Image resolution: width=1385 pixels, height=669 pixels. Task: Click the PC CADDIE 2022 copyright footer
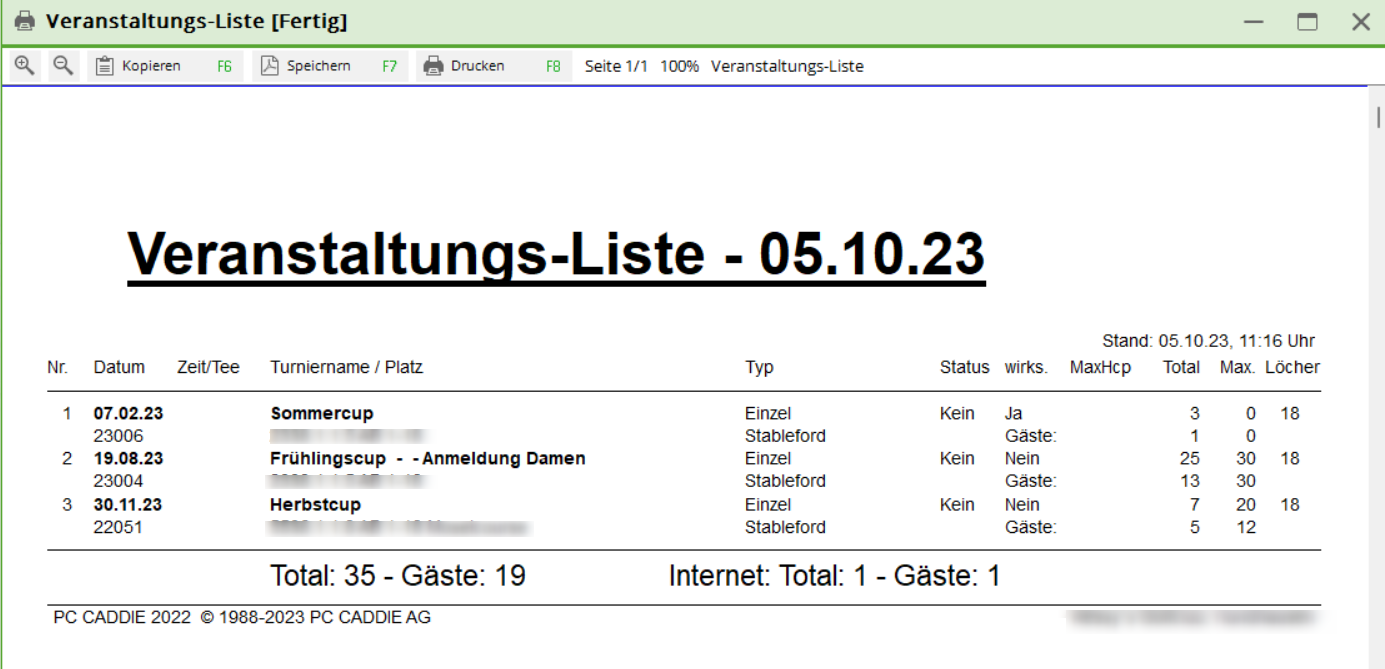[242, 618]
